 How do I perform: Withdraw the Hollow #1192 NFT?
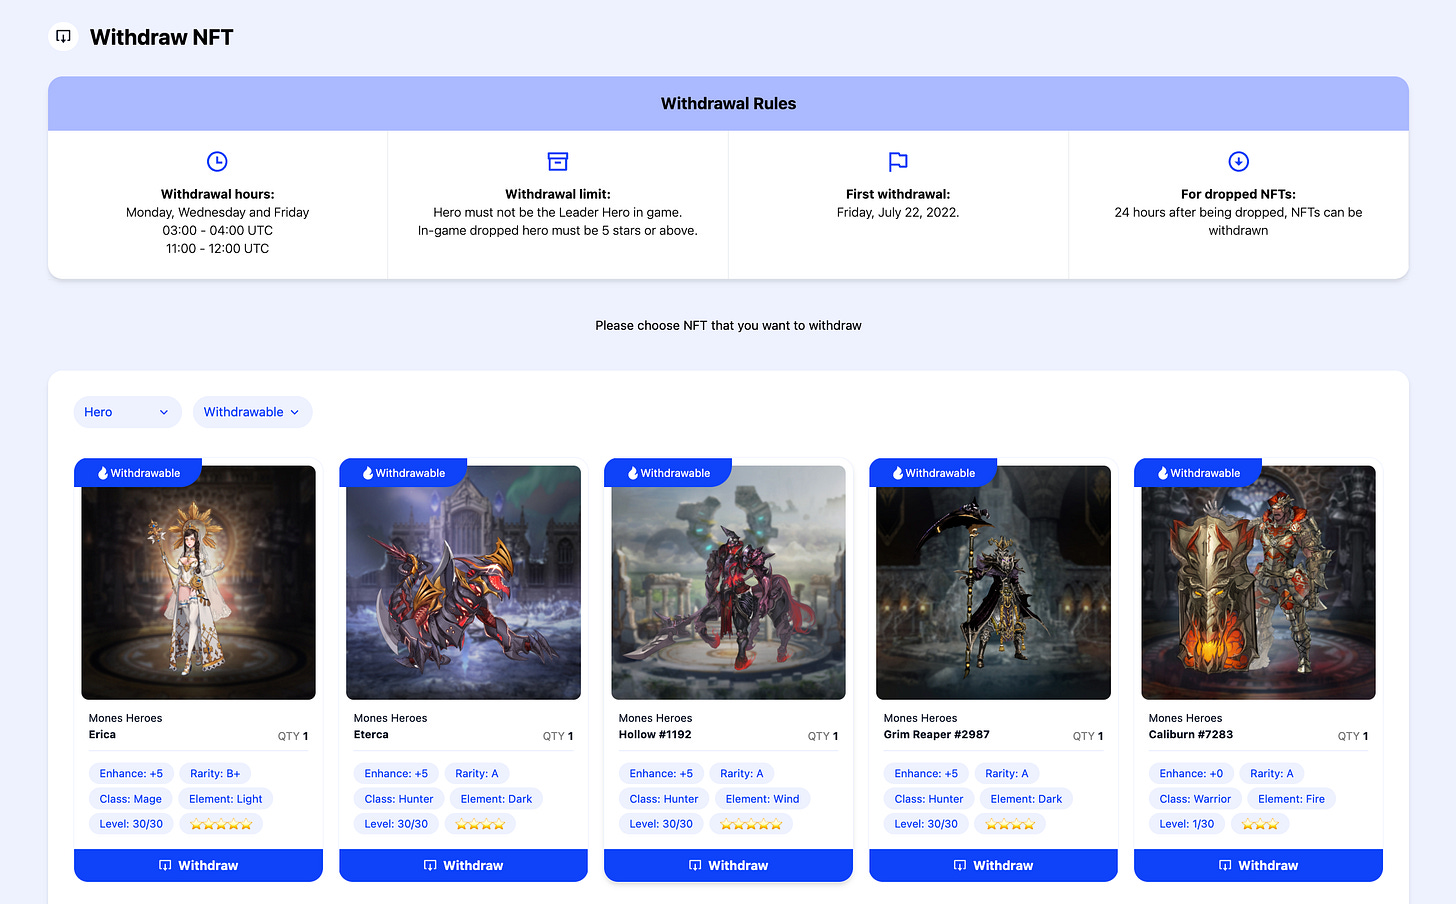tap(728, 865)
